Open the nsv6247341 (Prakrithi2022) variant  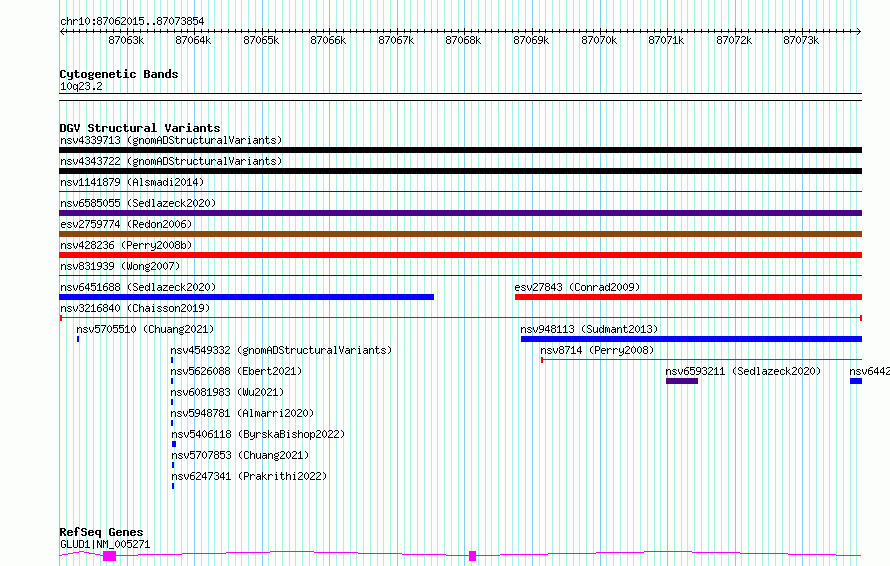[248, 476]
